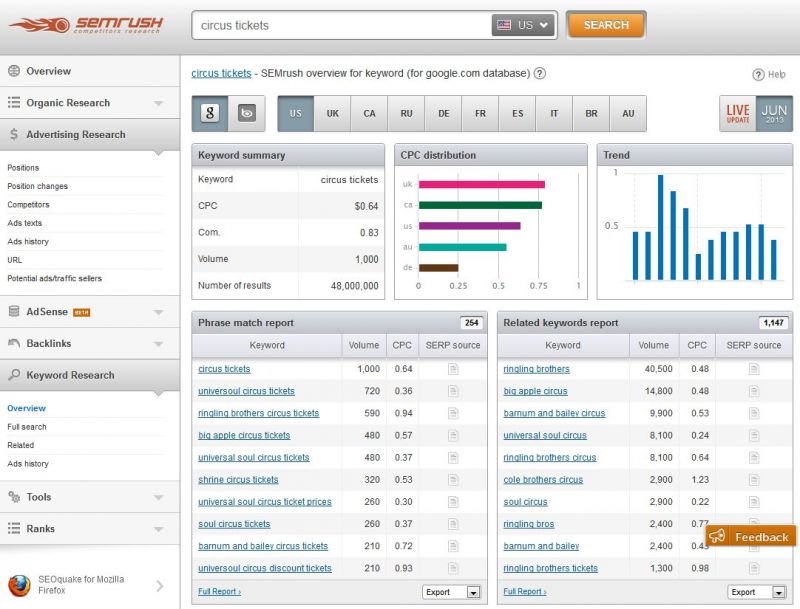Expand the Backlinks section arrow
Screen dimensions: 800x609
coord(159,344)
